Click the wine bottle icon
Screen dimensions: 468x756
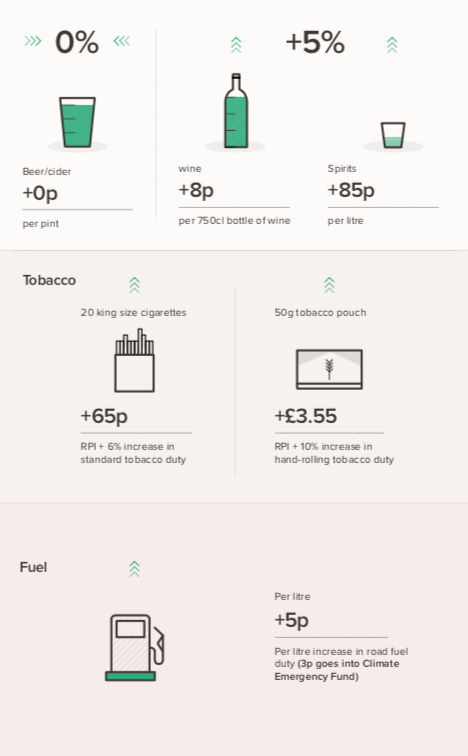pos(236,110)
